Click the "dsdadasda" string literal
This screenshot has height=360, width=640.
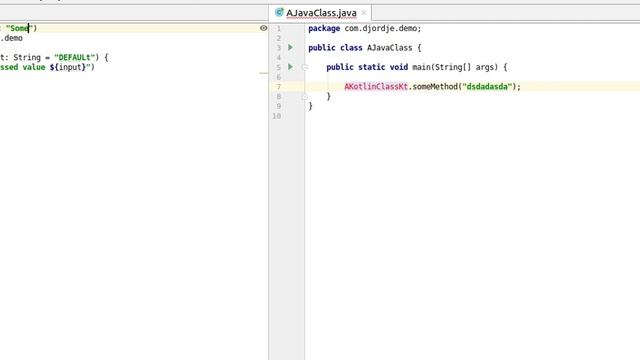[487, 87]
